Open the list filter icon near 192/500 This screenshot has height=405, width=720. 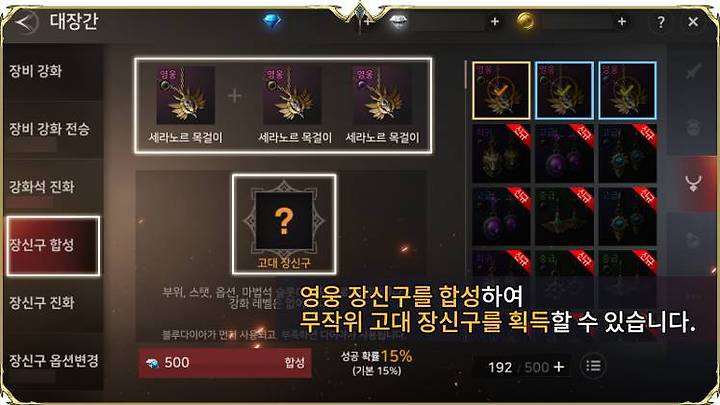coord(593,366)
